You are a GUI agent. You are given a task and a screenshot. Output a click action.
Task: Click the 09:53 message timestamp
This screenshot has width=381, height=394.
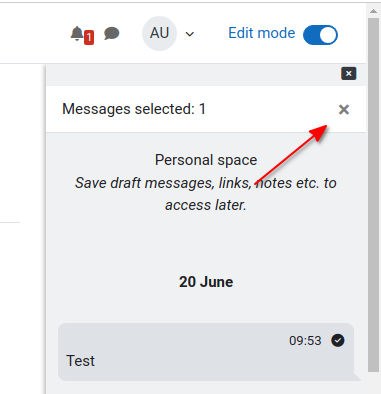305,341
